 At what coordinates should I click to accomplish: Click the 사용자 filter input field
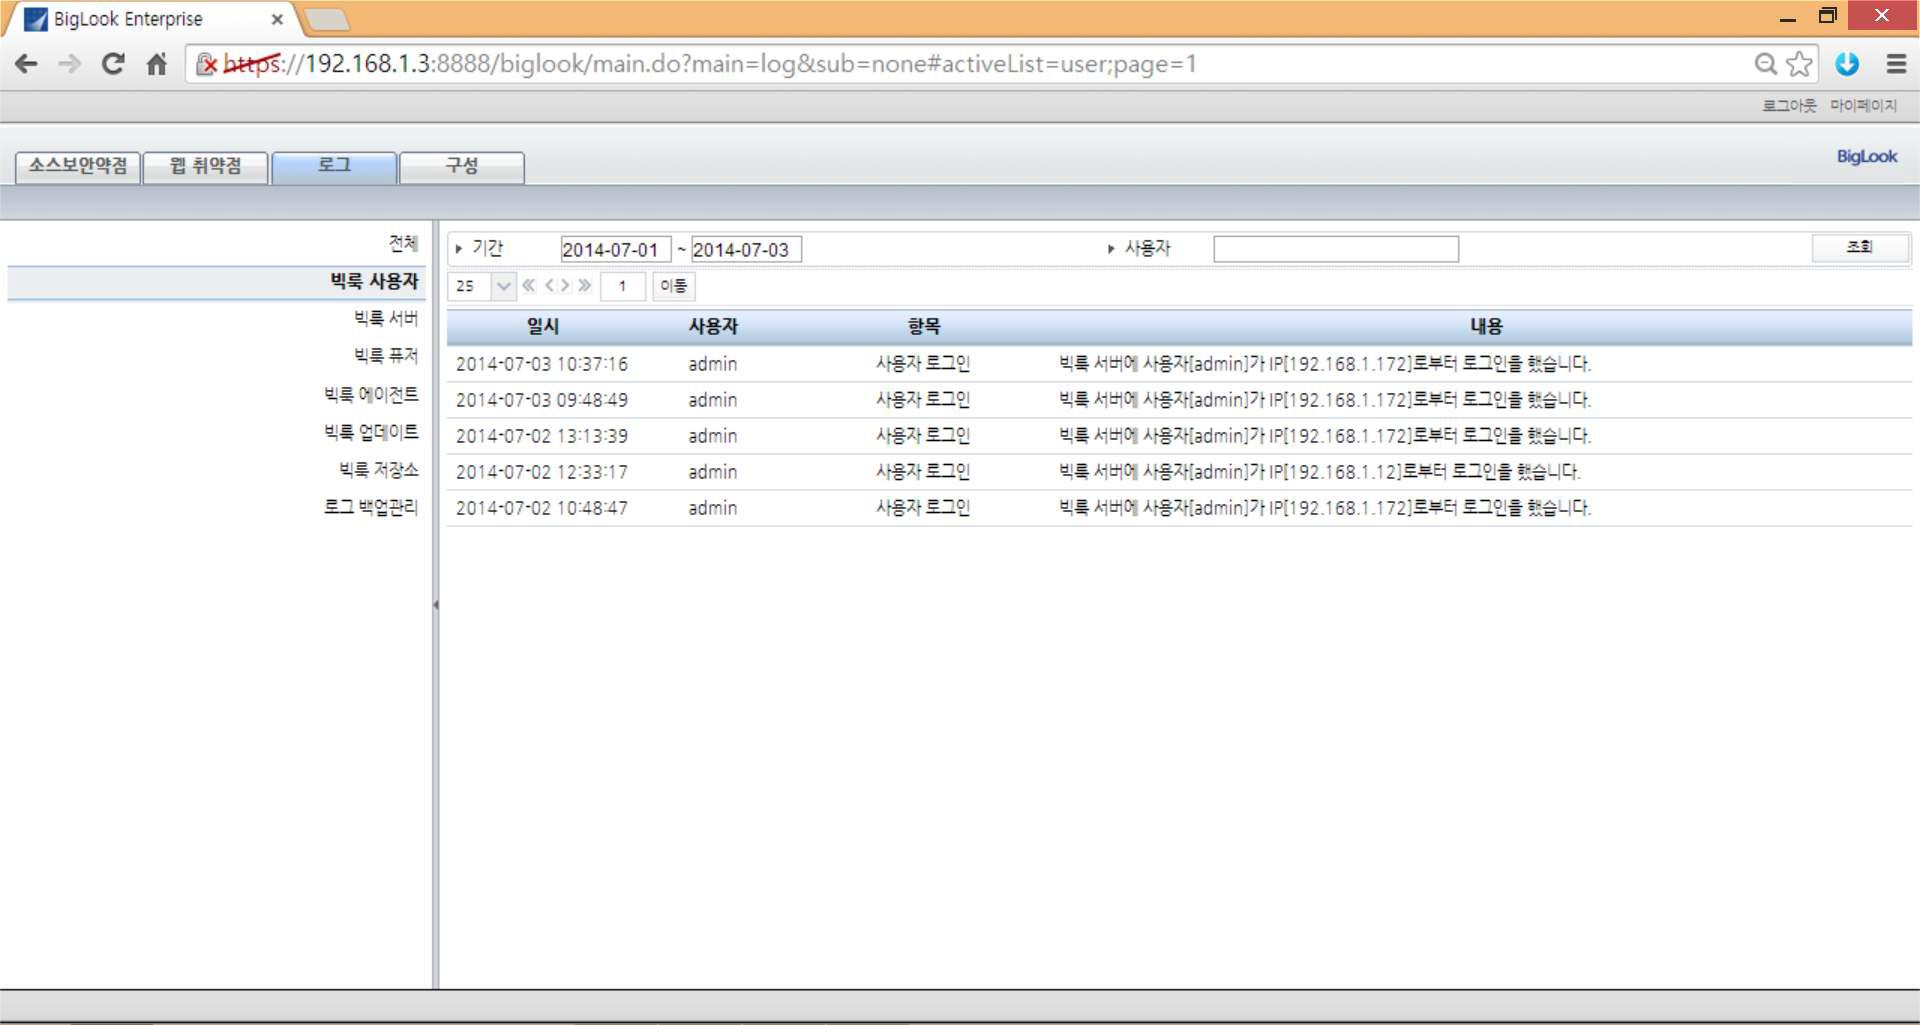[x=1336, y=249]
